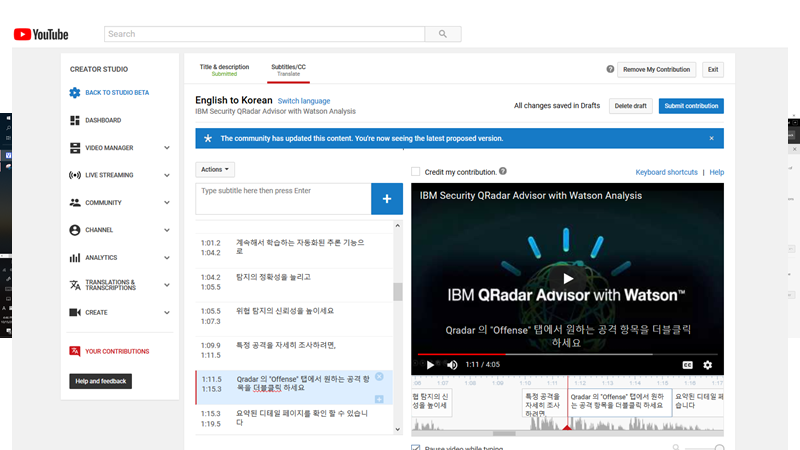Screen dimensions: 800x450
Task: Expand the Analytics section
Action: pyautogui.click(x=167, y=258)
